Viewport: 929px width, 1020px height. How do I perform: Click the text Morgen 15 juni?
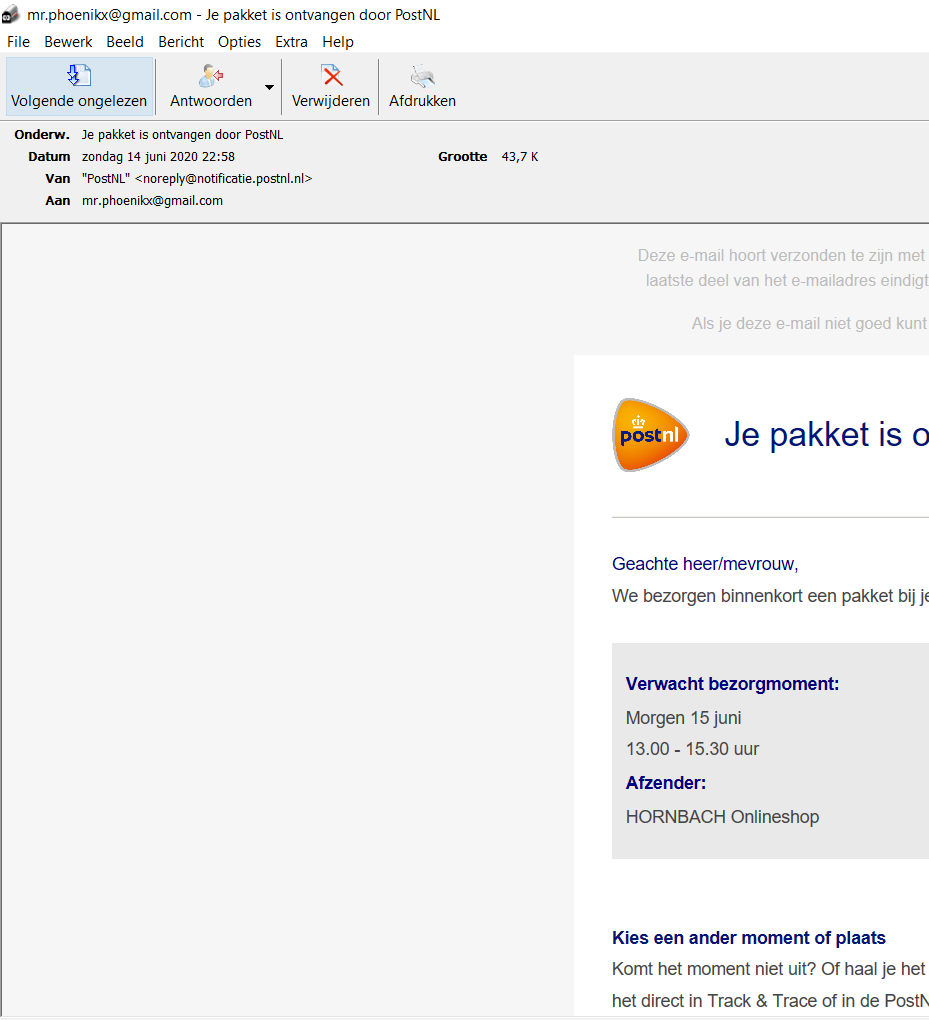pos(684,718)
